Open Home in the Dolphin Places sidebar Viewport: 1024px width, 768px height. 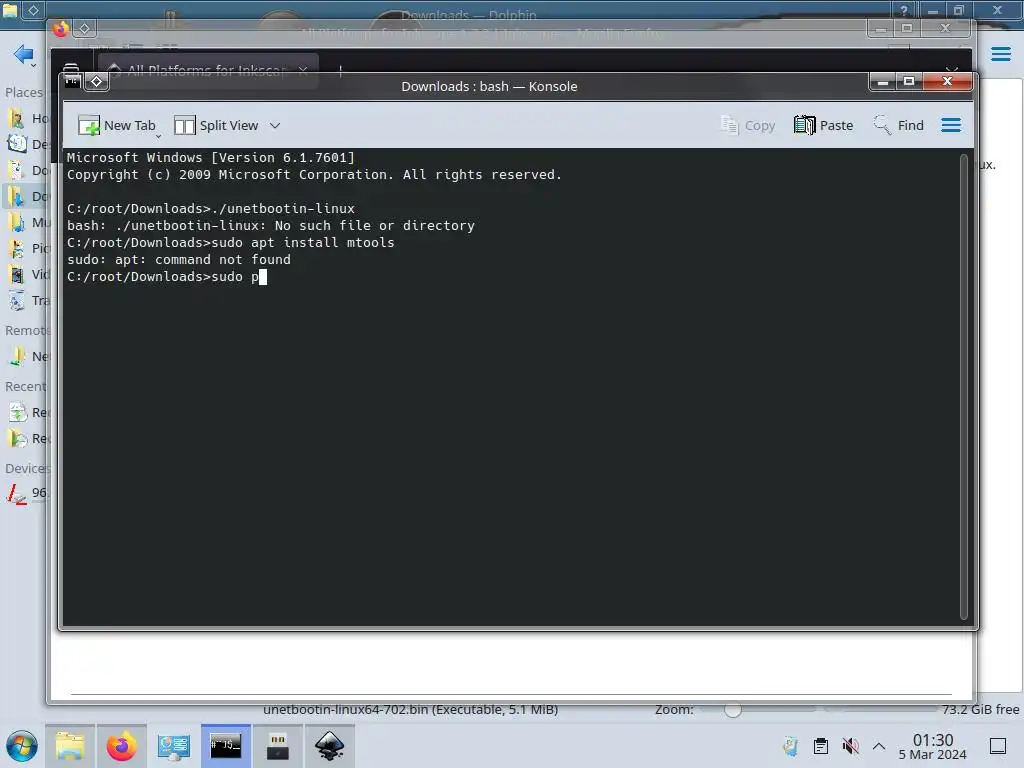tap(26, 118)
